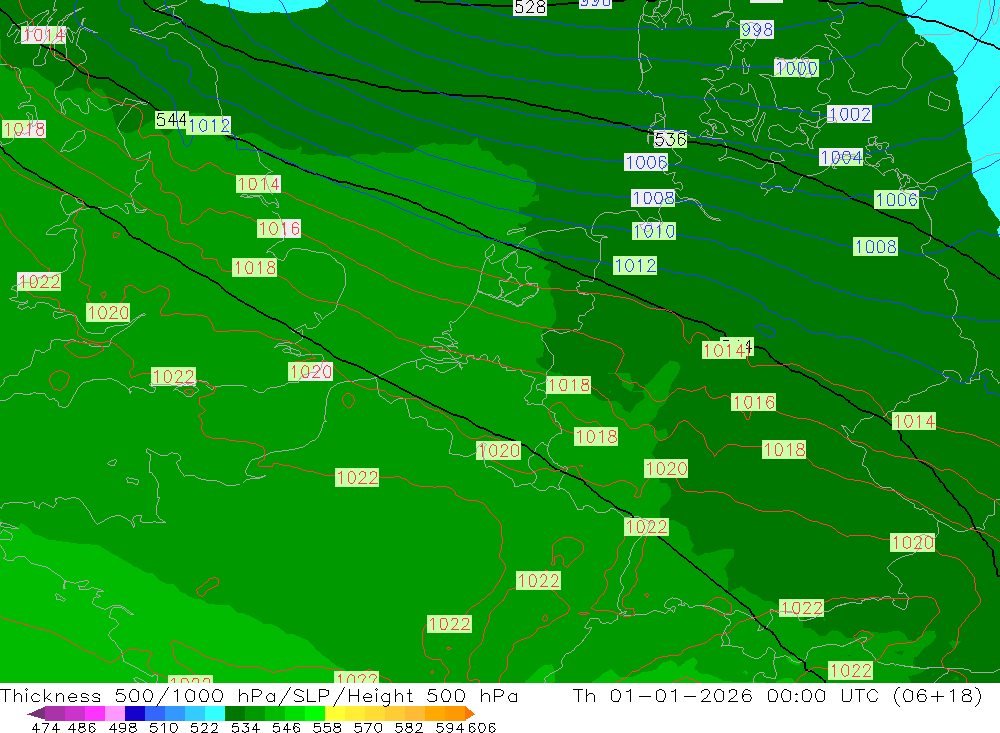Viewport: 1000px width, 733px height.
Task: Click the 1000 isobar label
Action: pyautogui.click(x=796, y=68)
